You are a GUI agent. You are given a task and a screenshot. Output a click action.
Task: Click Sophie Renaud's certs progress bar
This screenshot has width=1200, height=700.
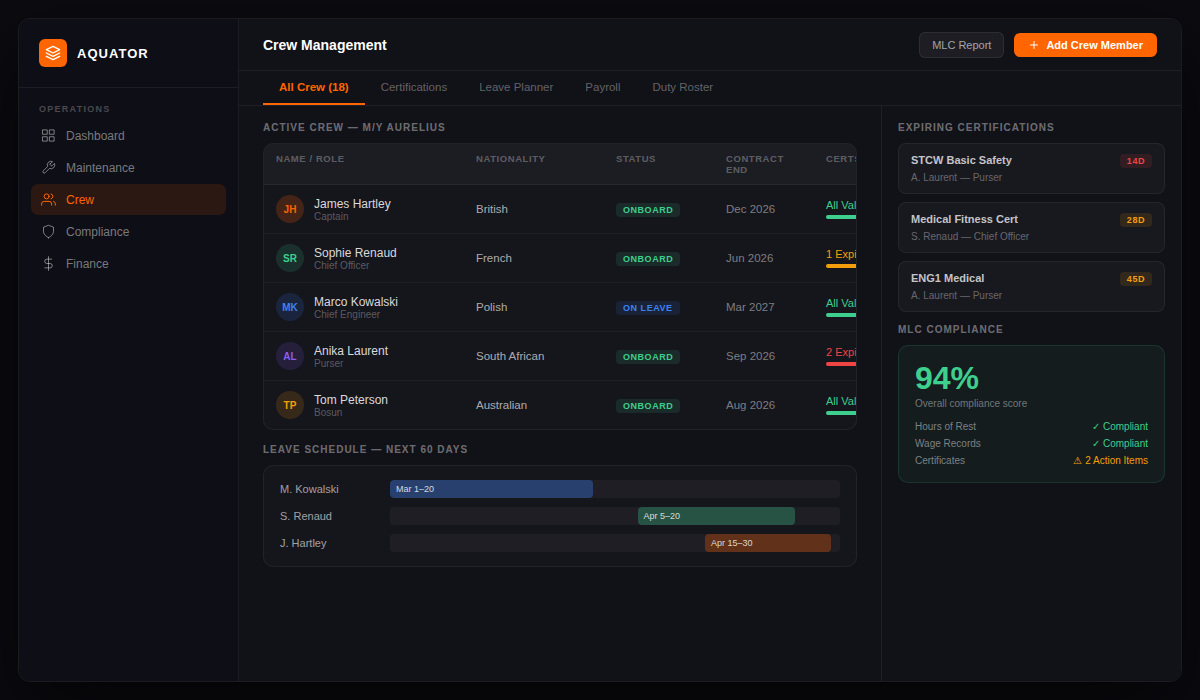click(841, 266)
